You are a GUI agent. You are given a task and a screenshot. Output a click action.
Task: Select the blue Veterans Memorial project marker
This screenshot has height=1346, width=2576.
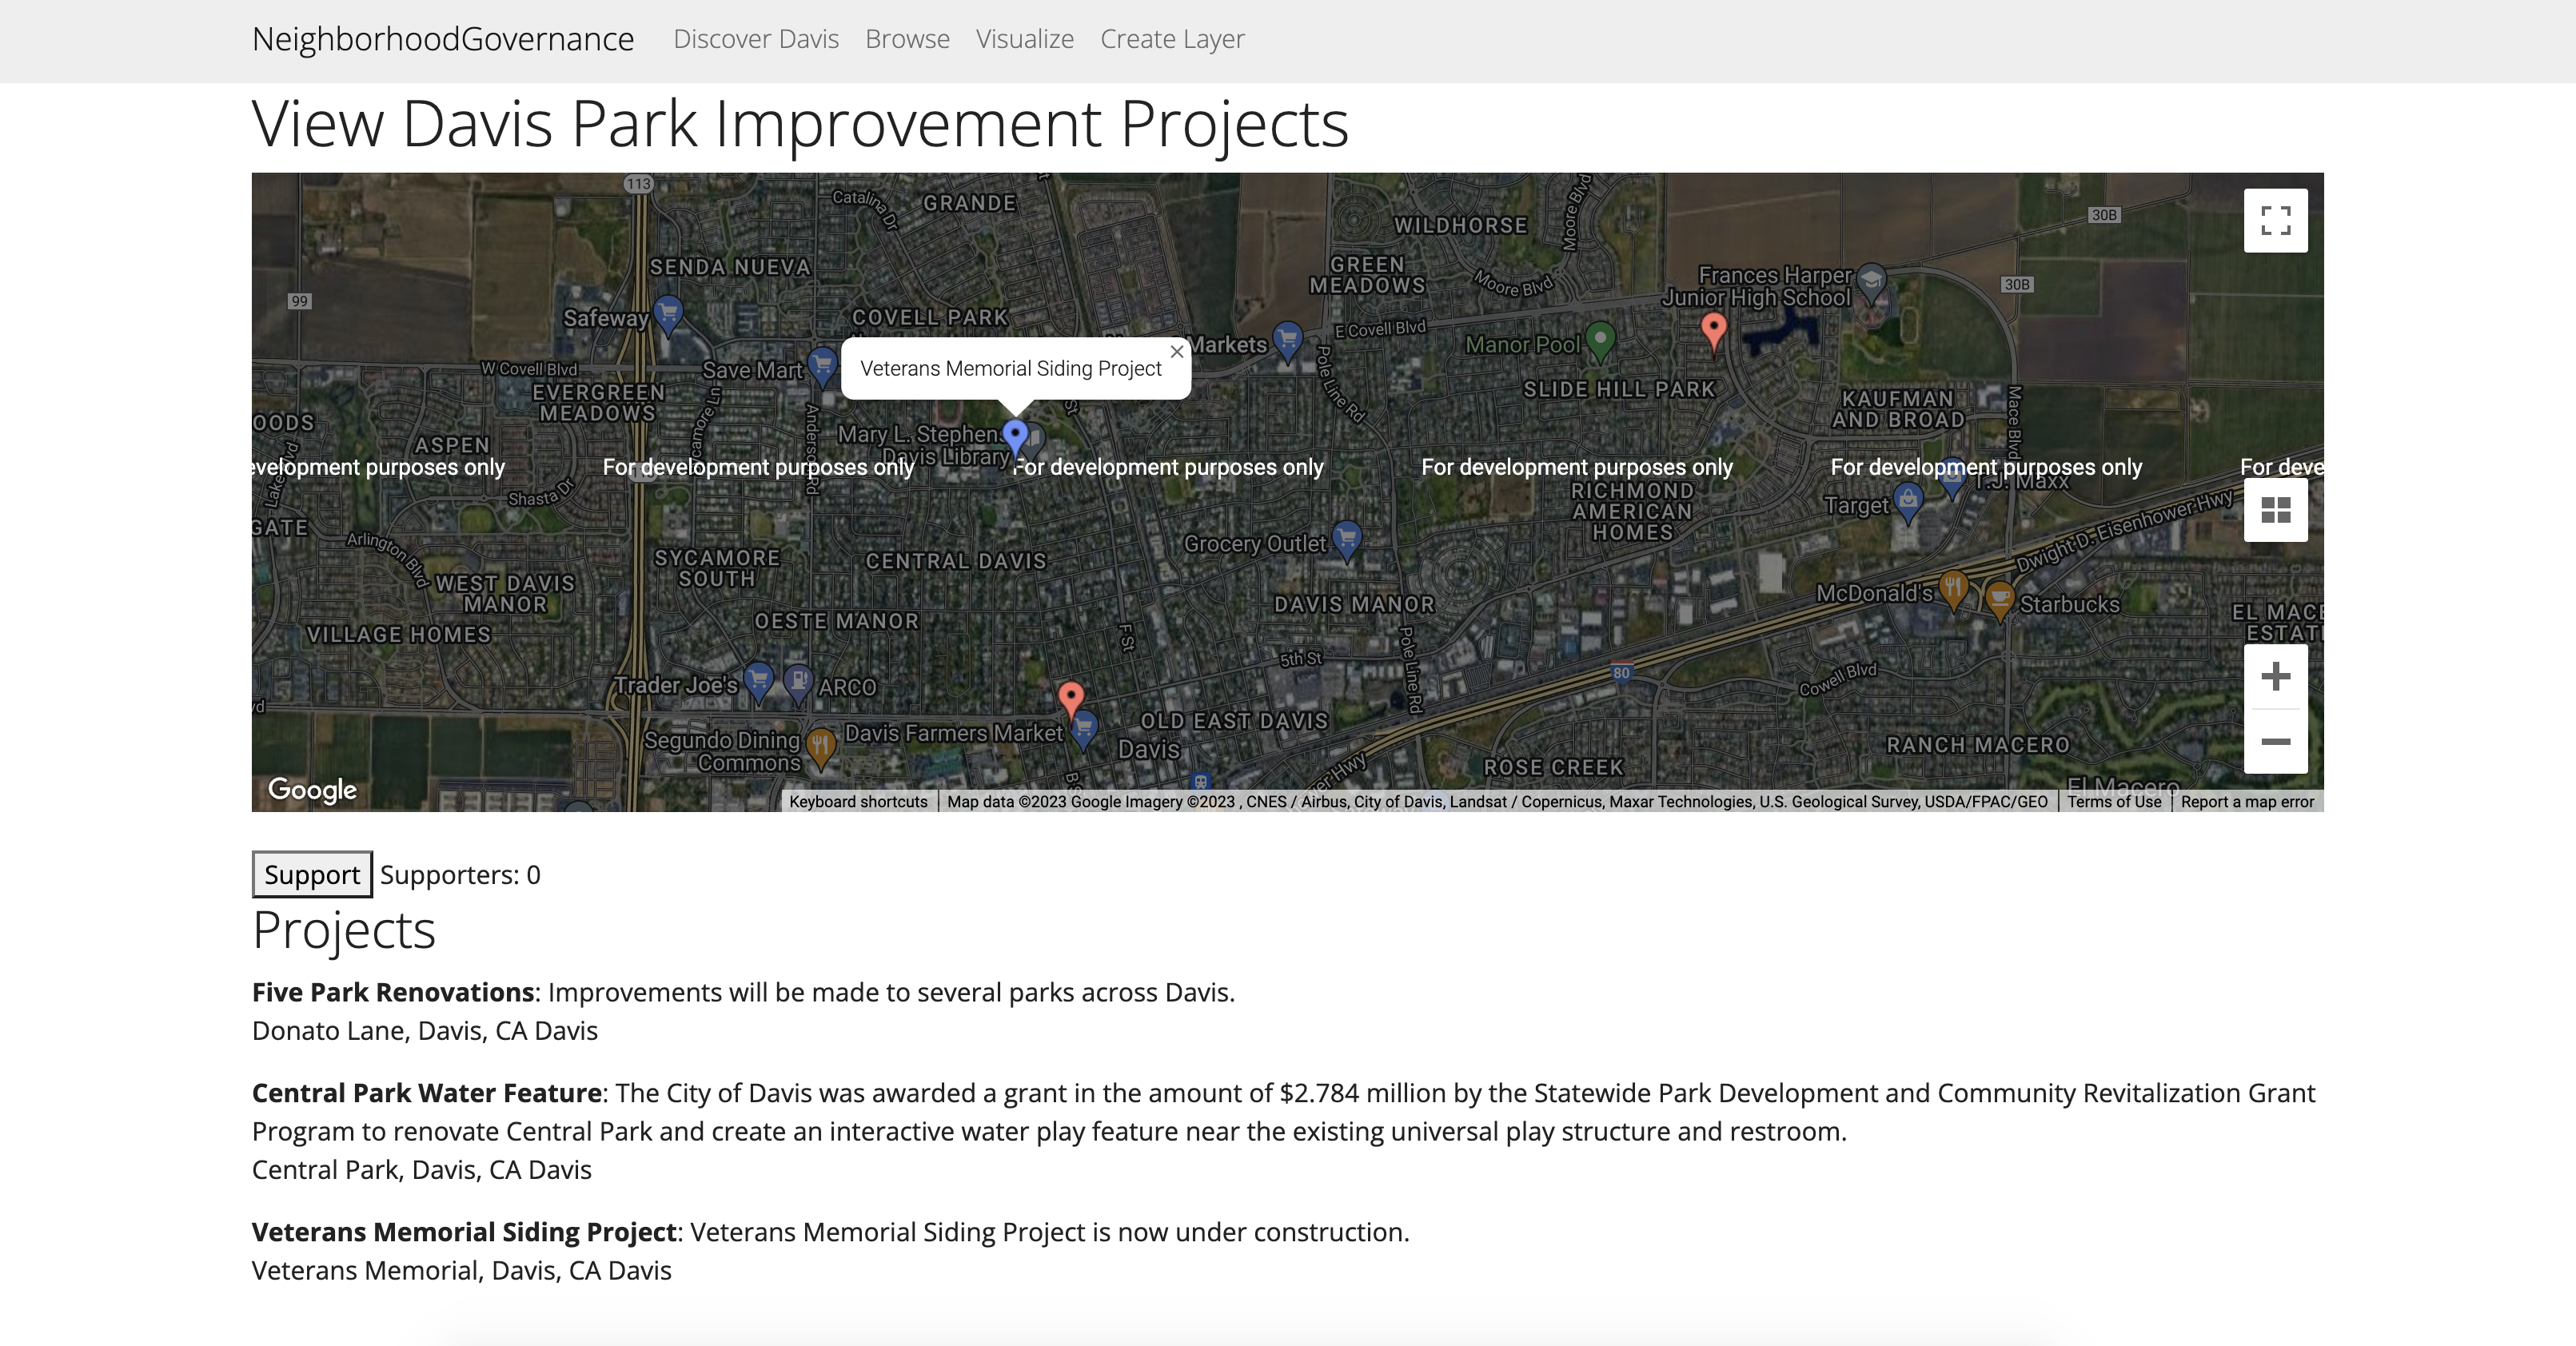(x=1015, y=436)
